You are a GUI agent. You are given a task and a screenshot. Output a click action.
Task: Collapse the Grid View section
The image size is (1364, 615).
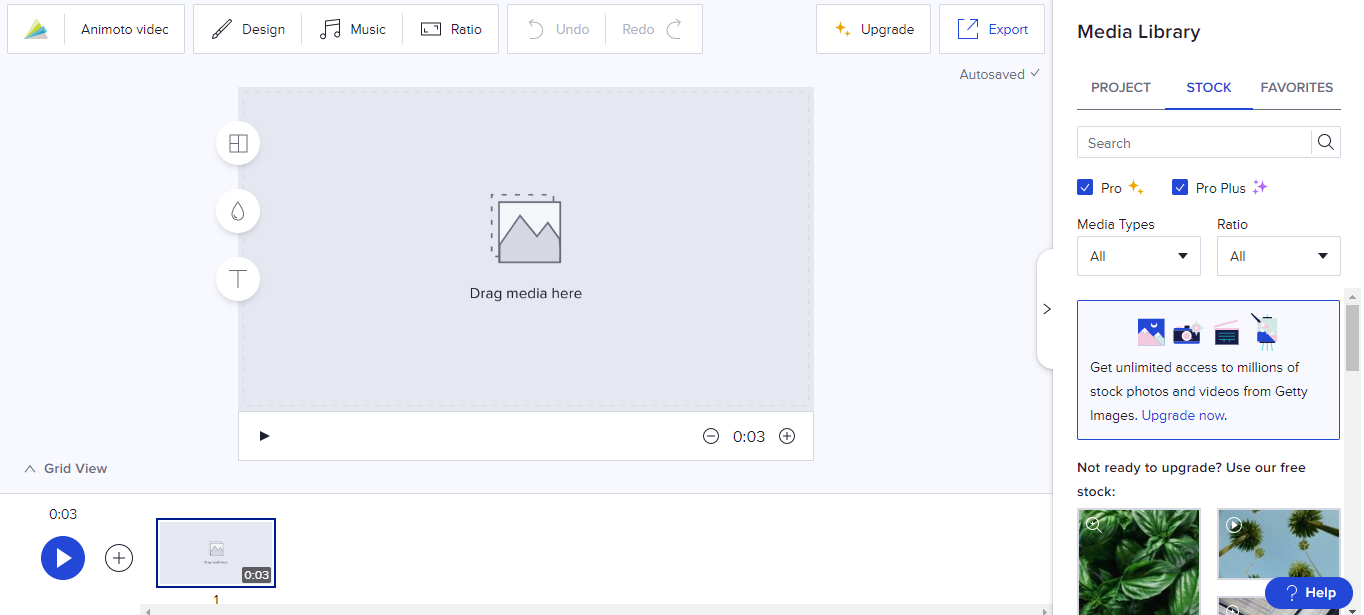point(65,468)
